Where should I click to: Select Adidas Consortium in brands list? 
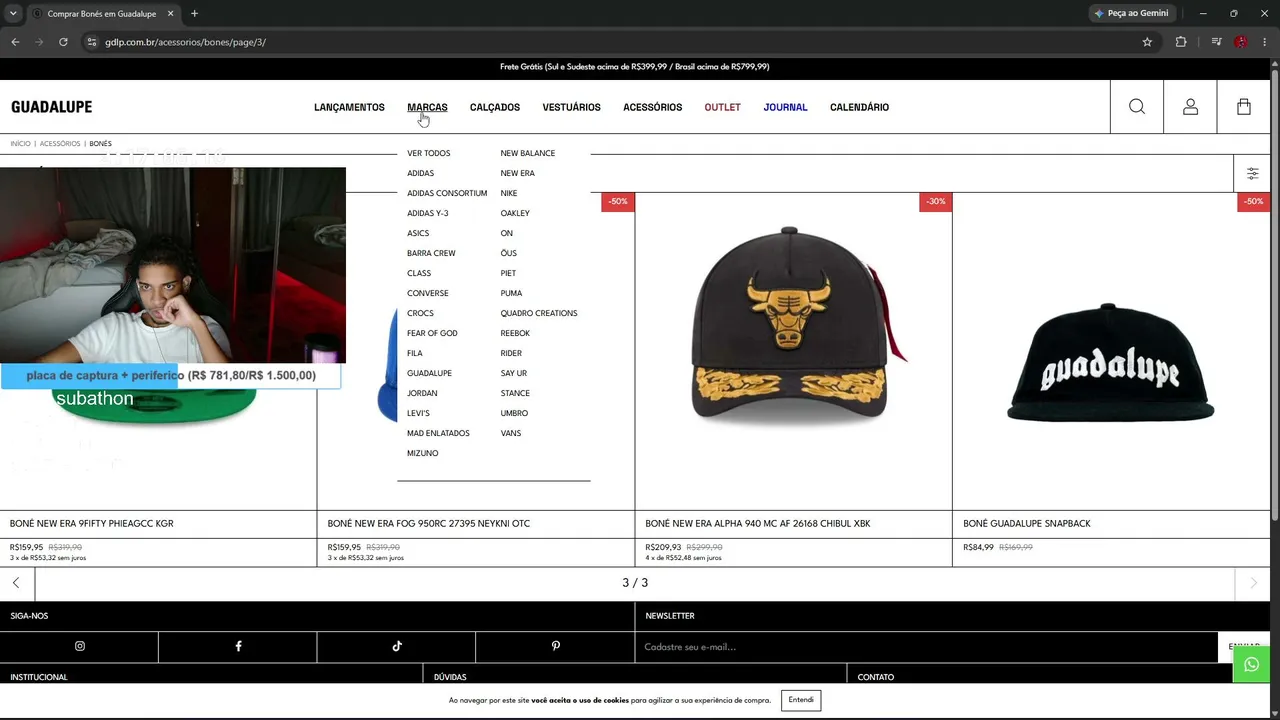coord(447,193)
